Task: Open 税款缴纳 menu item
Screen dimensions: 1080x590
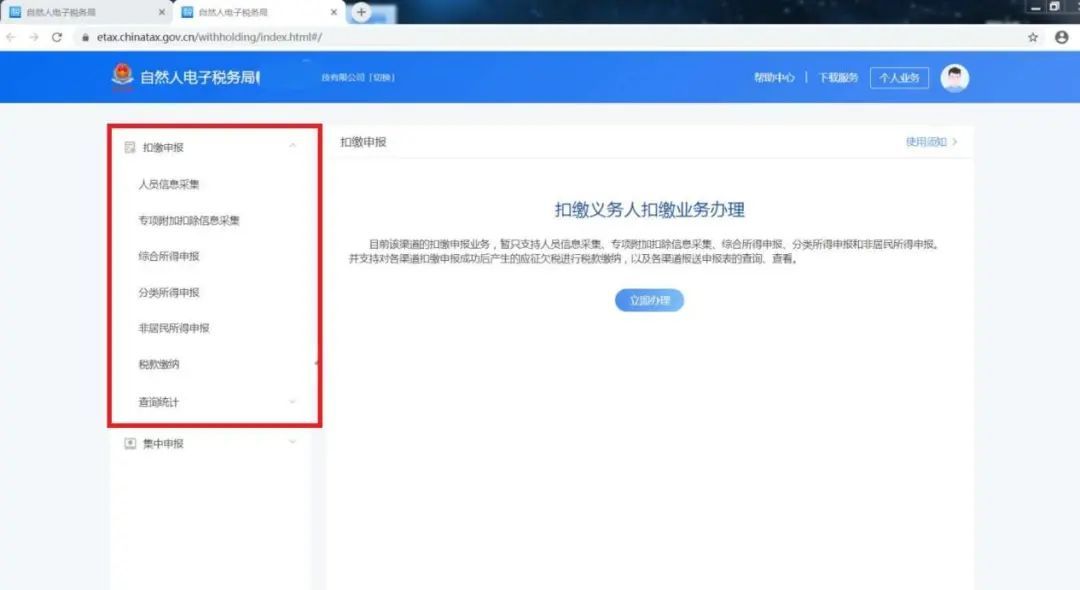Action: pos(158,364)
